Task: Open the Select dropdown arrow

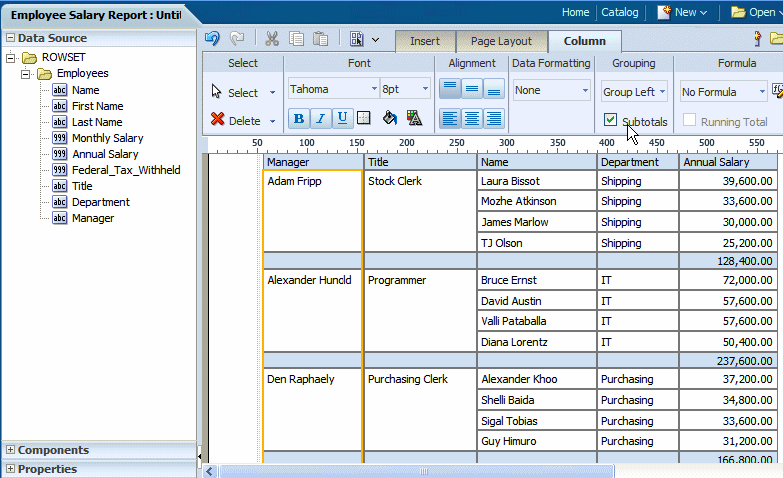Action: click(273, 92)
